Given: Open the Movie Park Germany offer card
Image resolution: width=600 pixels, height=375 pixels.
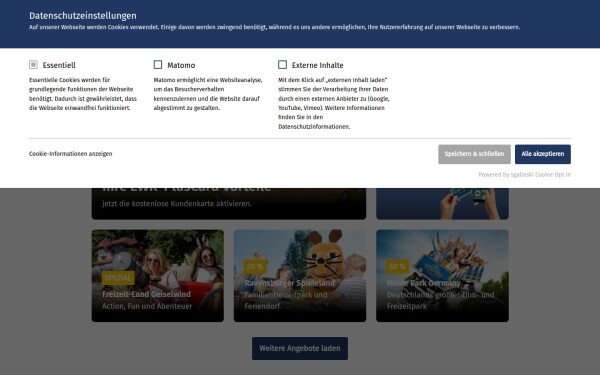Looking at the screenshot, I should [442, 276].
